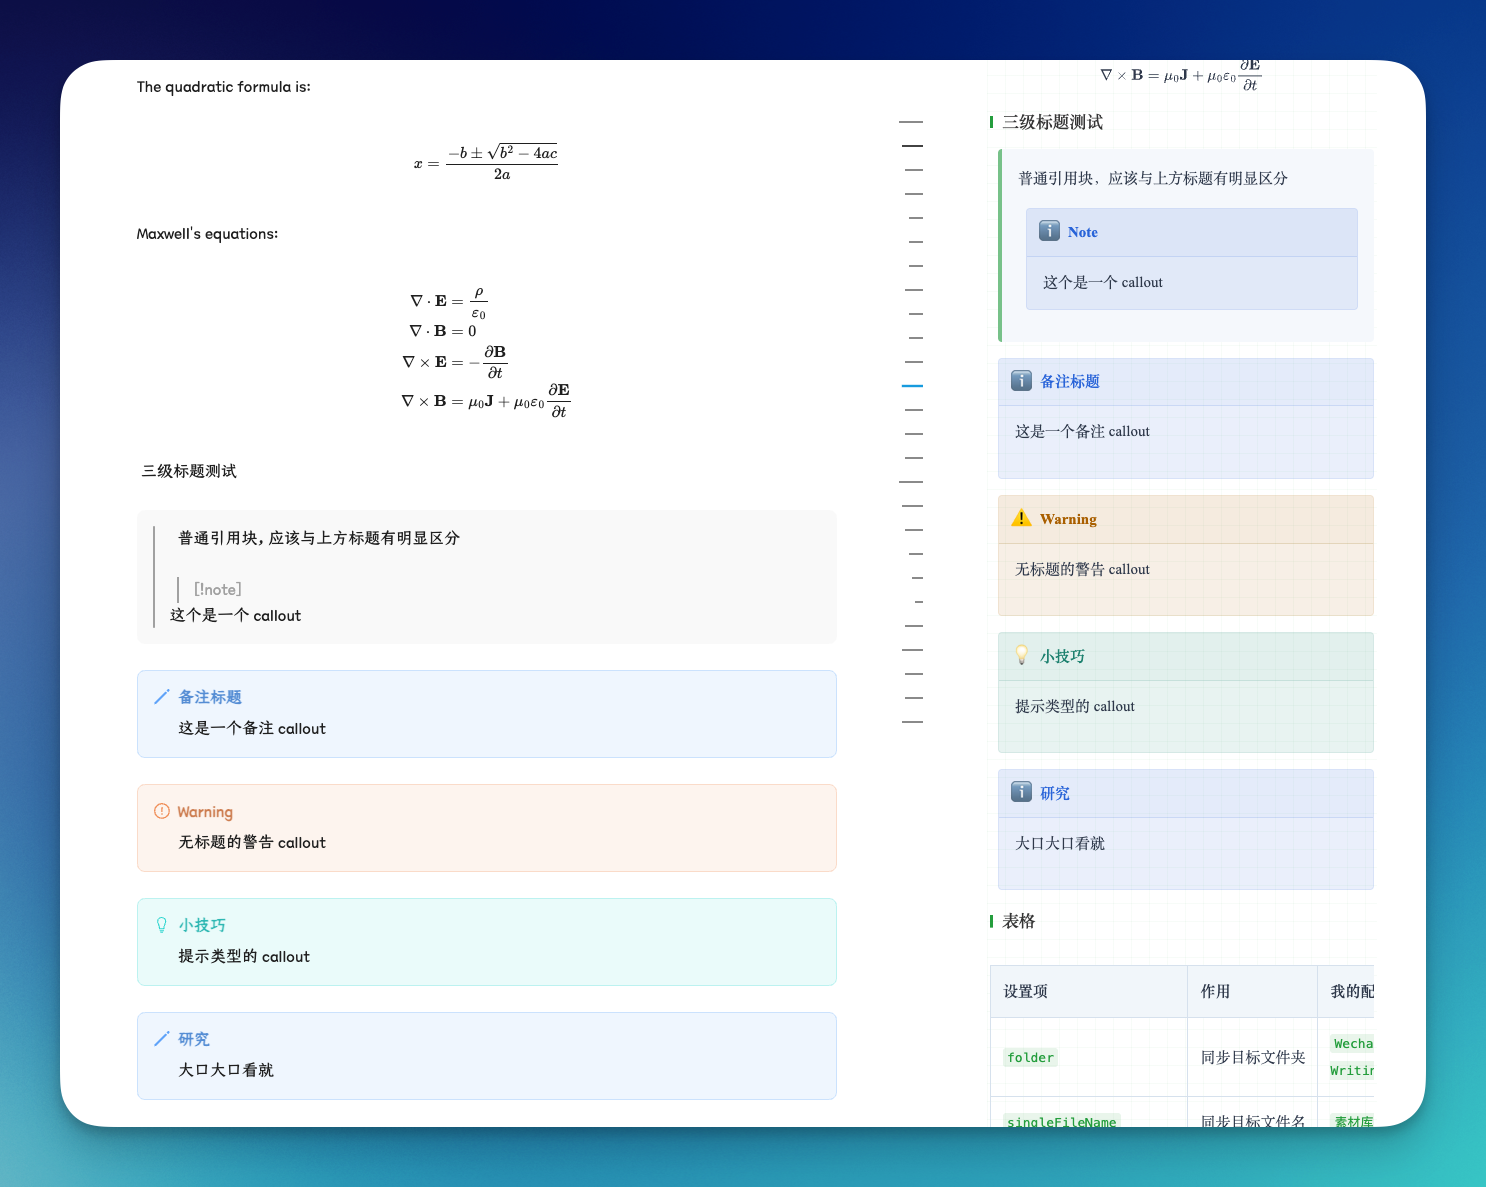Click the info icon beside preview 研究 title
Screen dimensions: 1486x1187
(1021, 792)
